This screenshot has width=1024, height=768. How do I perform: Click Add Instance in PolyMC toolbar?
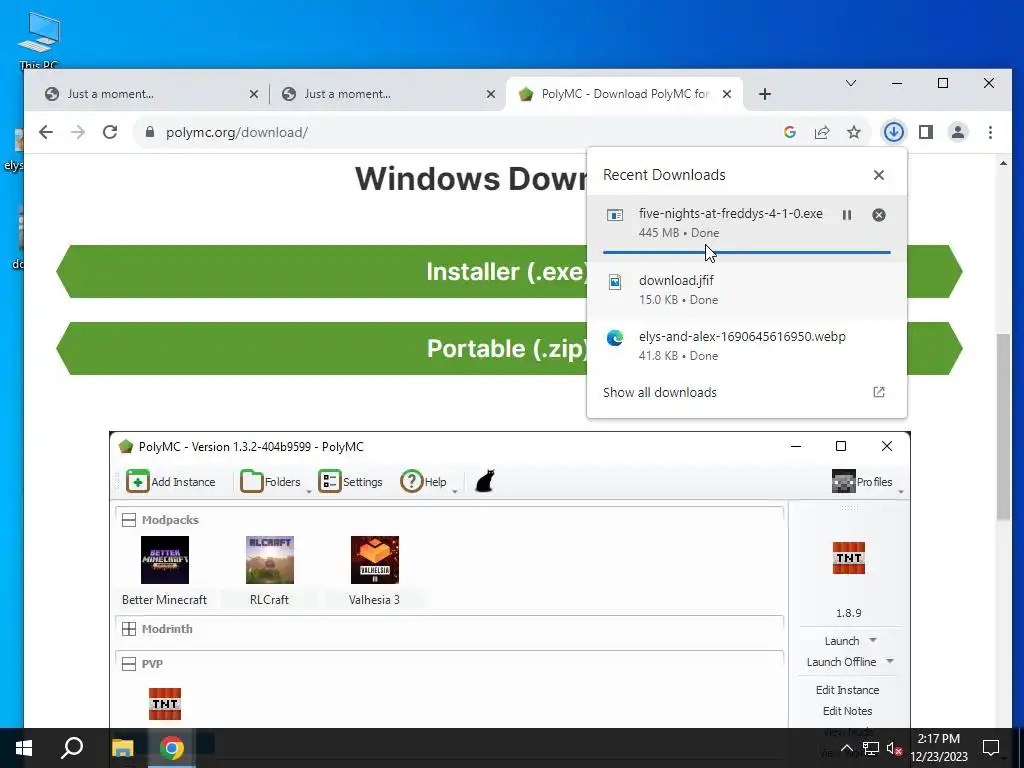pos(171,482)
